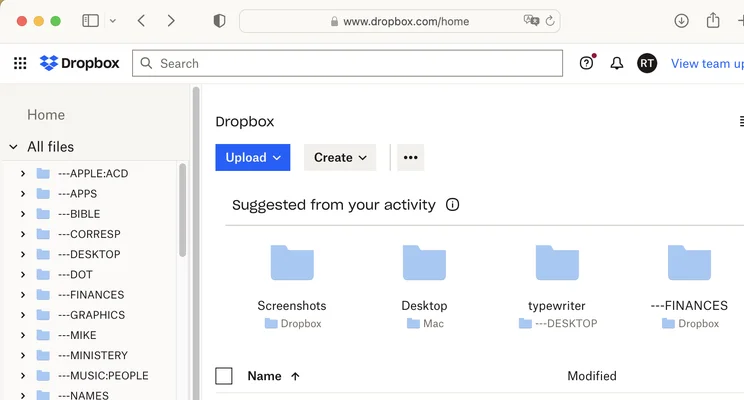Open the notifications bell

click(616, 63)
